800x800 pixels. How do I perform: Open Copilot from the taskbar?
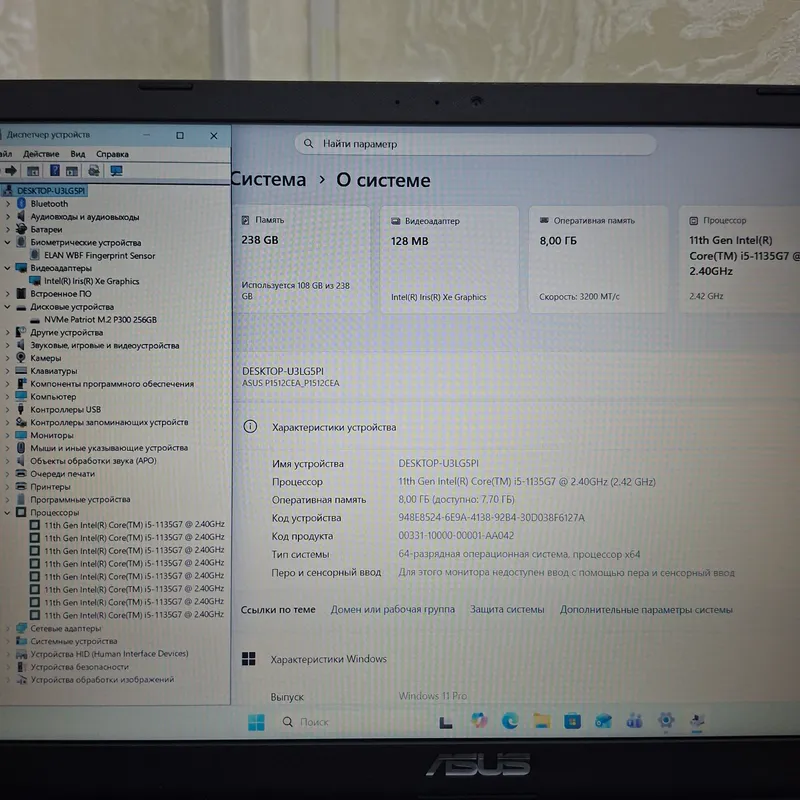479,720
